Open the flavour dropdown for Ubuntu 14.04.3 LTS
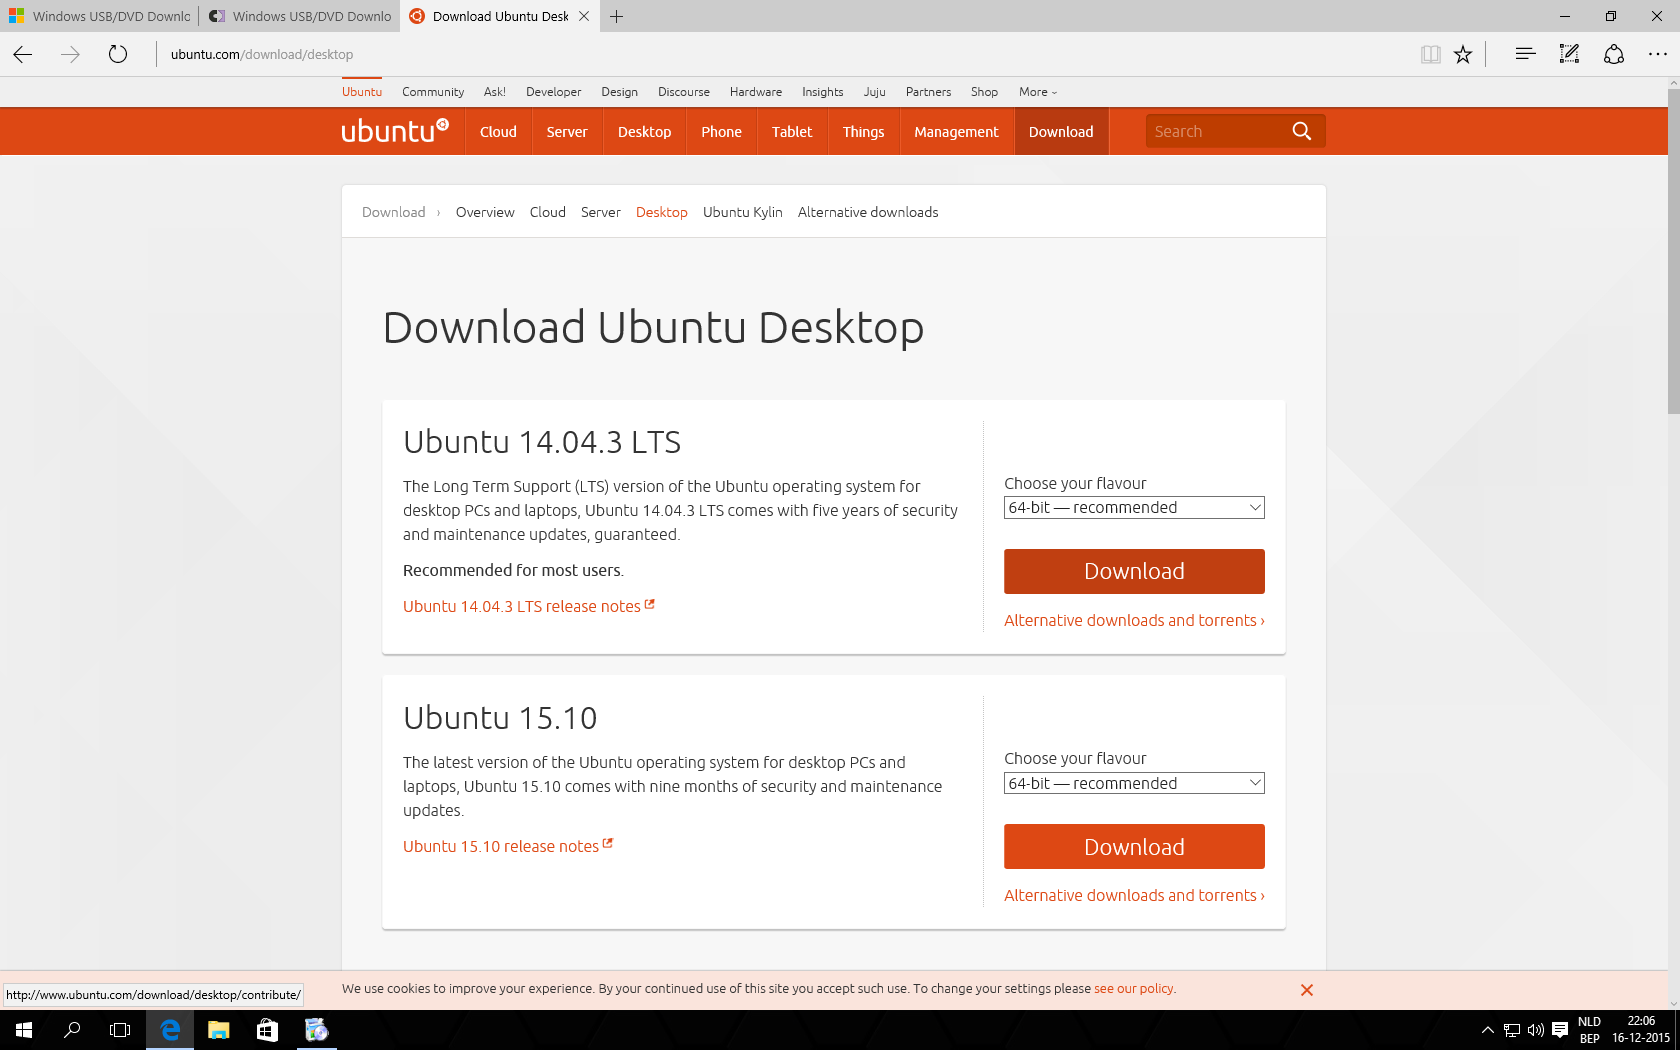 pyautogui.click(x=1133, y=507)
